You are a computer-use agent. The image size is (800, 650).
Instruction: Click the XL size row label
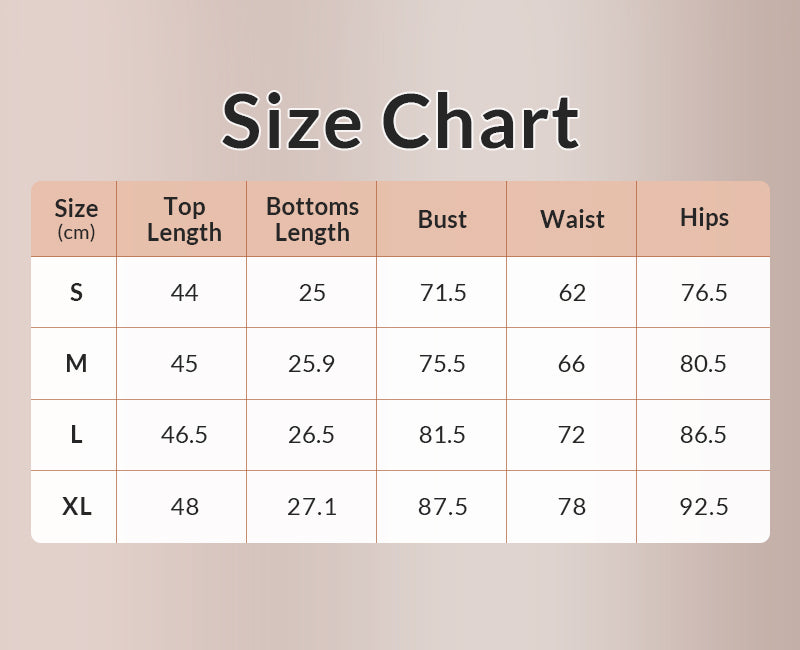pyautogui.click(x=76, y=507)
